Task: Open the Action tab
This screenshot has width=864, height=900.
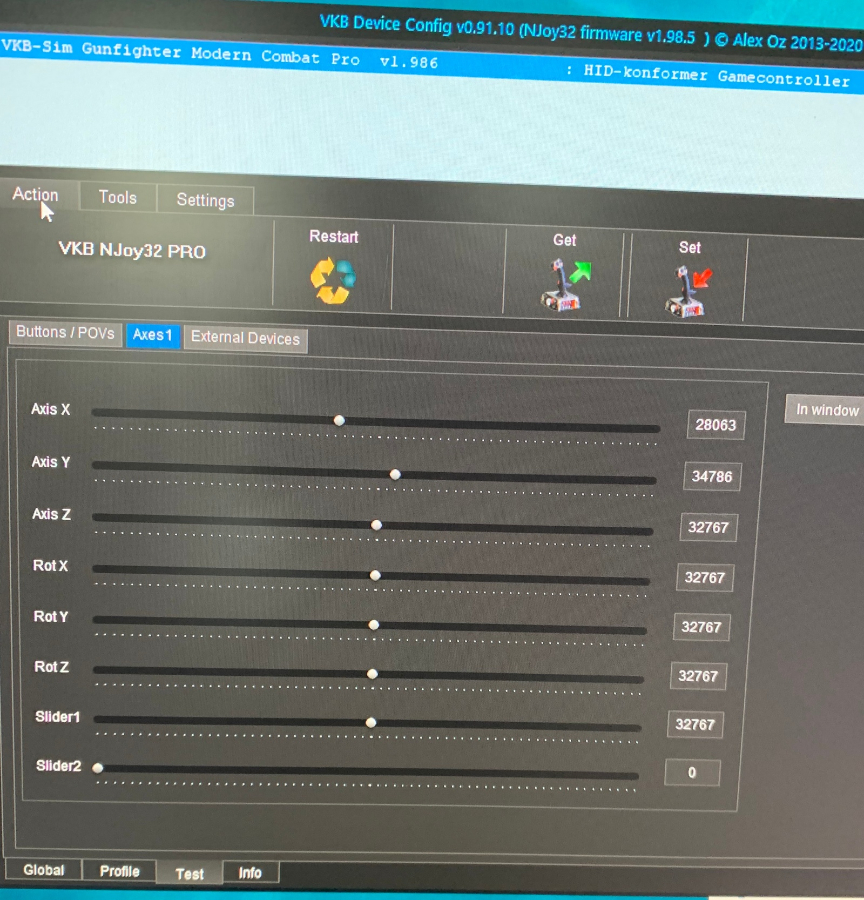Action: [x=36, y=195]
